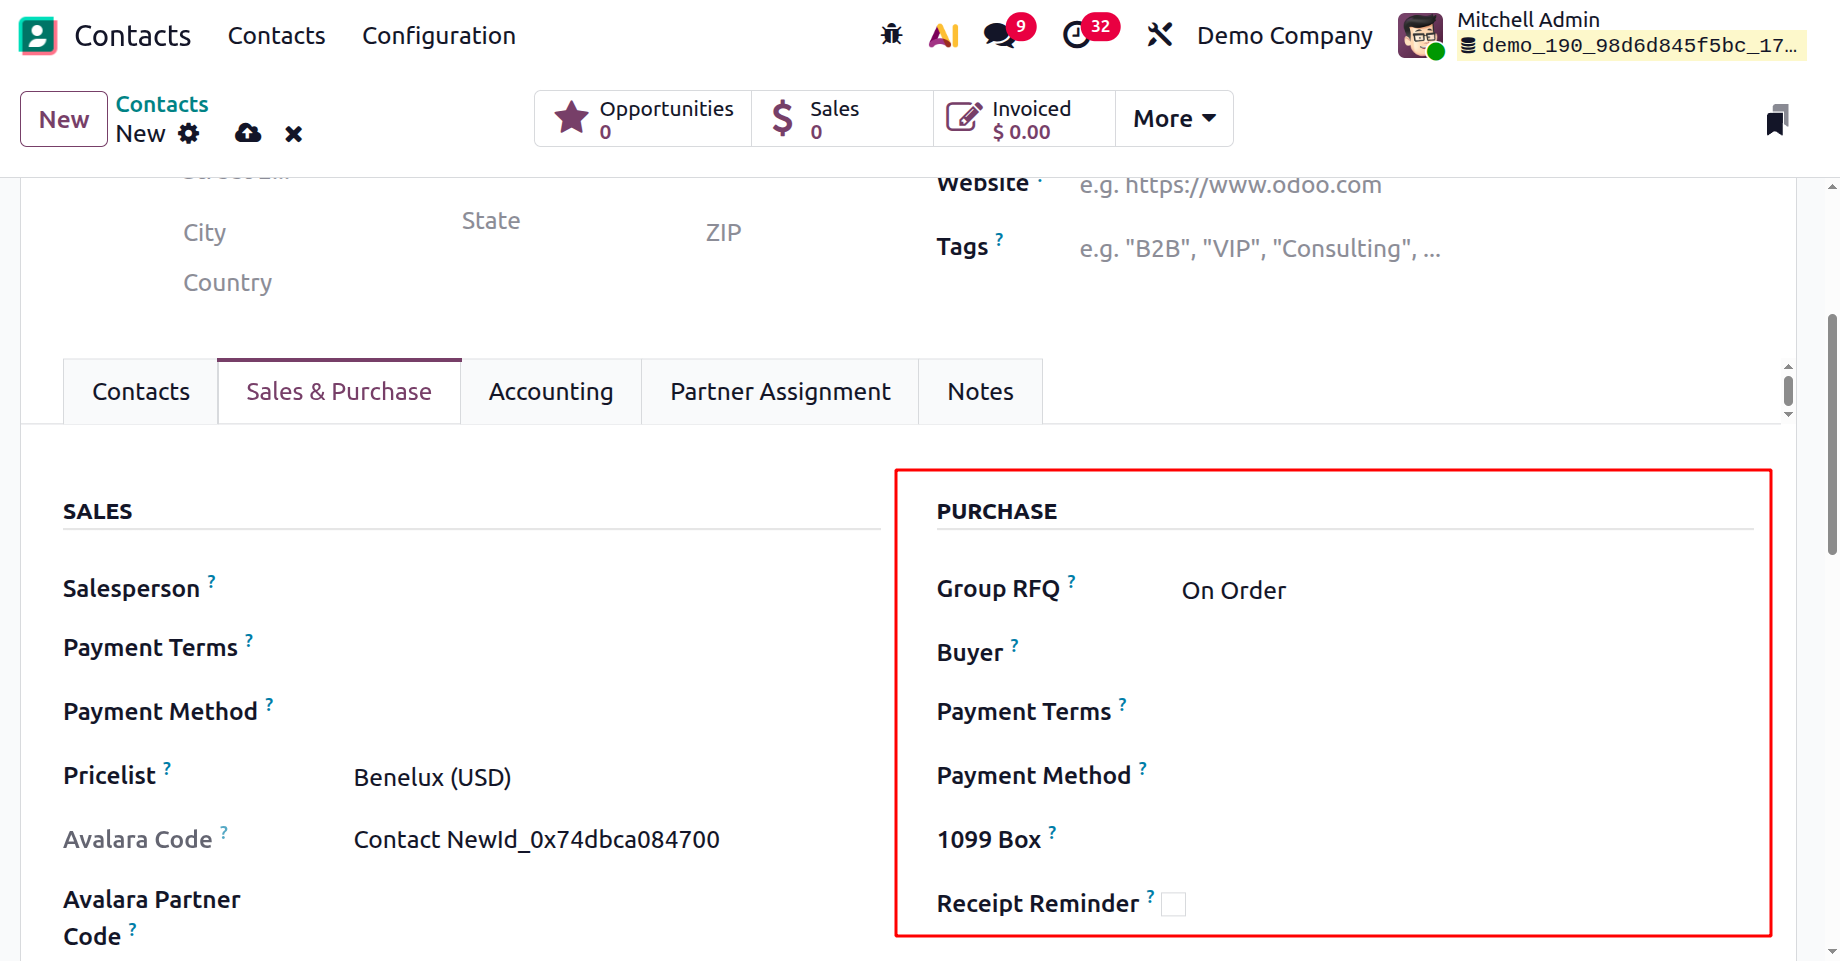Click the Opportunities stat button

pos(643,119)
